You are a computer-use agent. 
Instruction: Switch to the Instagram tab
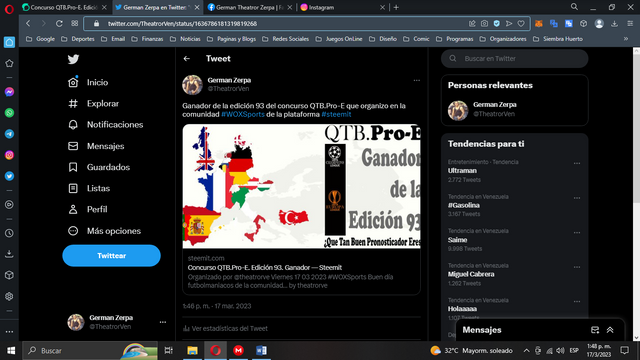coord(342,7)
